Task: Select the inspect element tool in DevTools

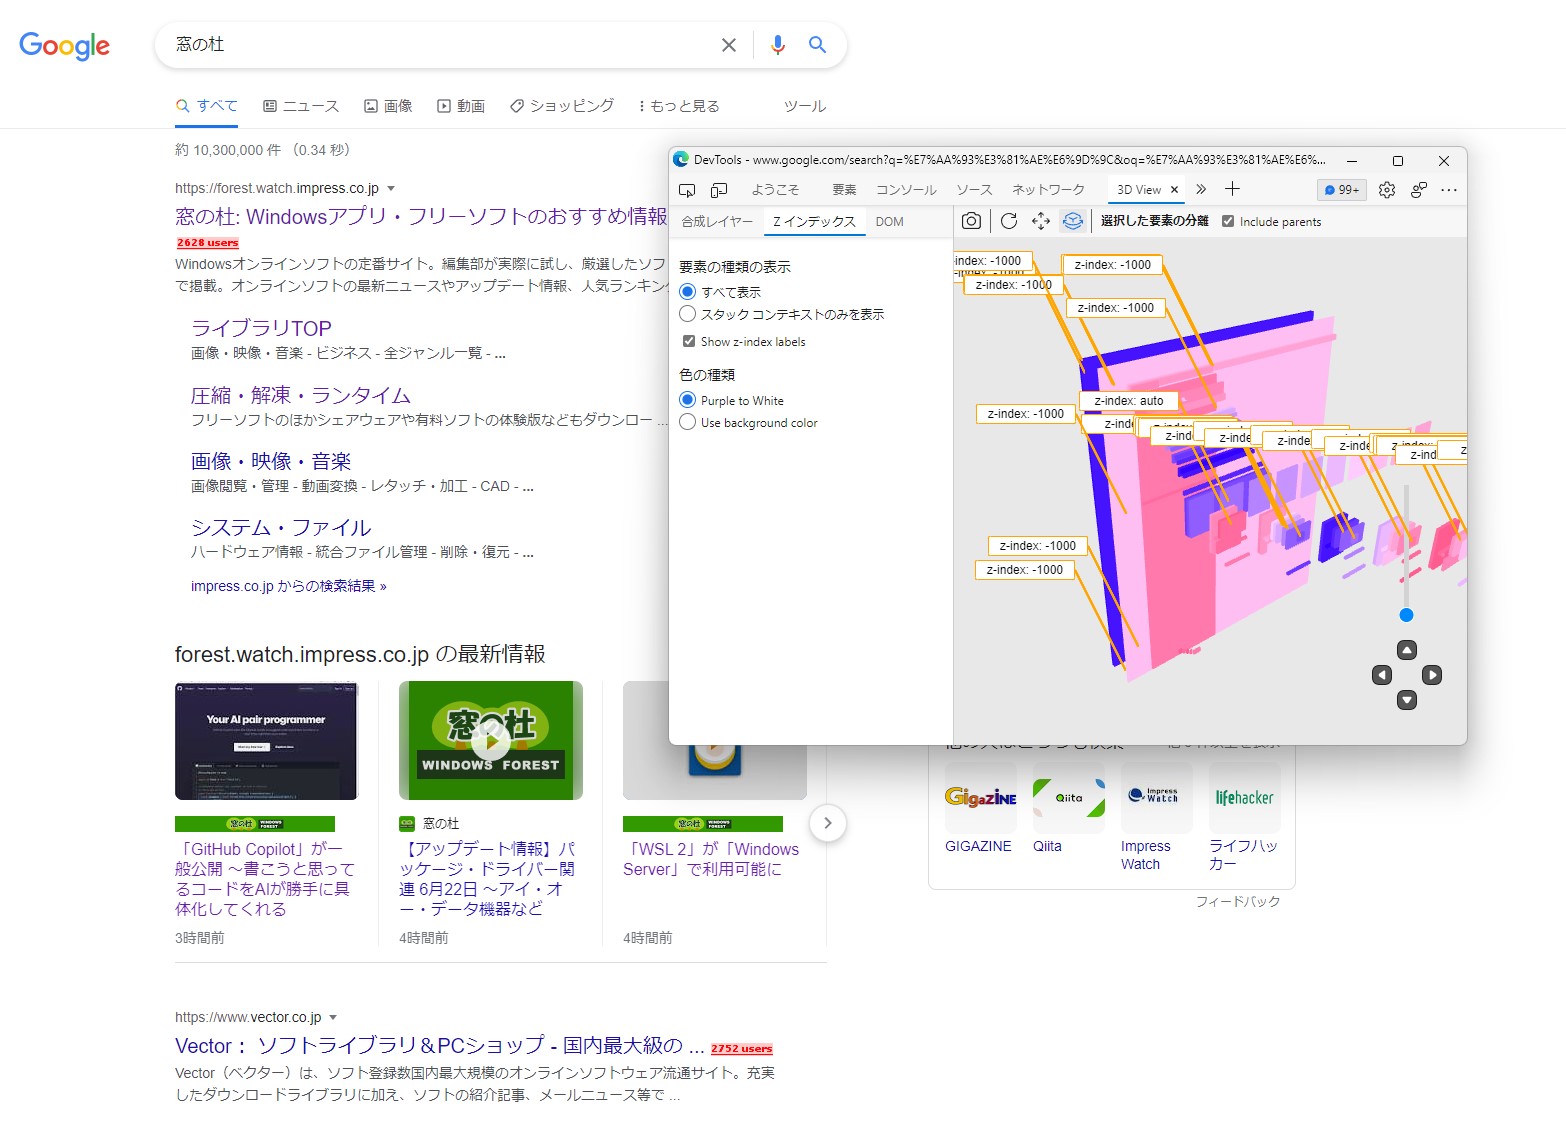Action: [x=686, y=189]
